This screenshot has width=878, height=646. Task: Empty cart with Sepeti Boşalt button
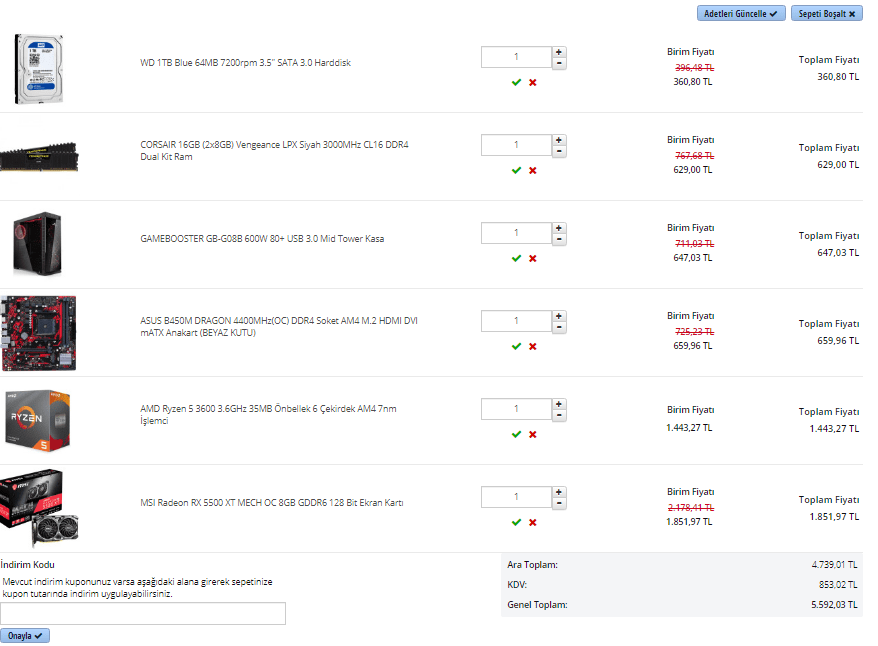tap(826, 14)
